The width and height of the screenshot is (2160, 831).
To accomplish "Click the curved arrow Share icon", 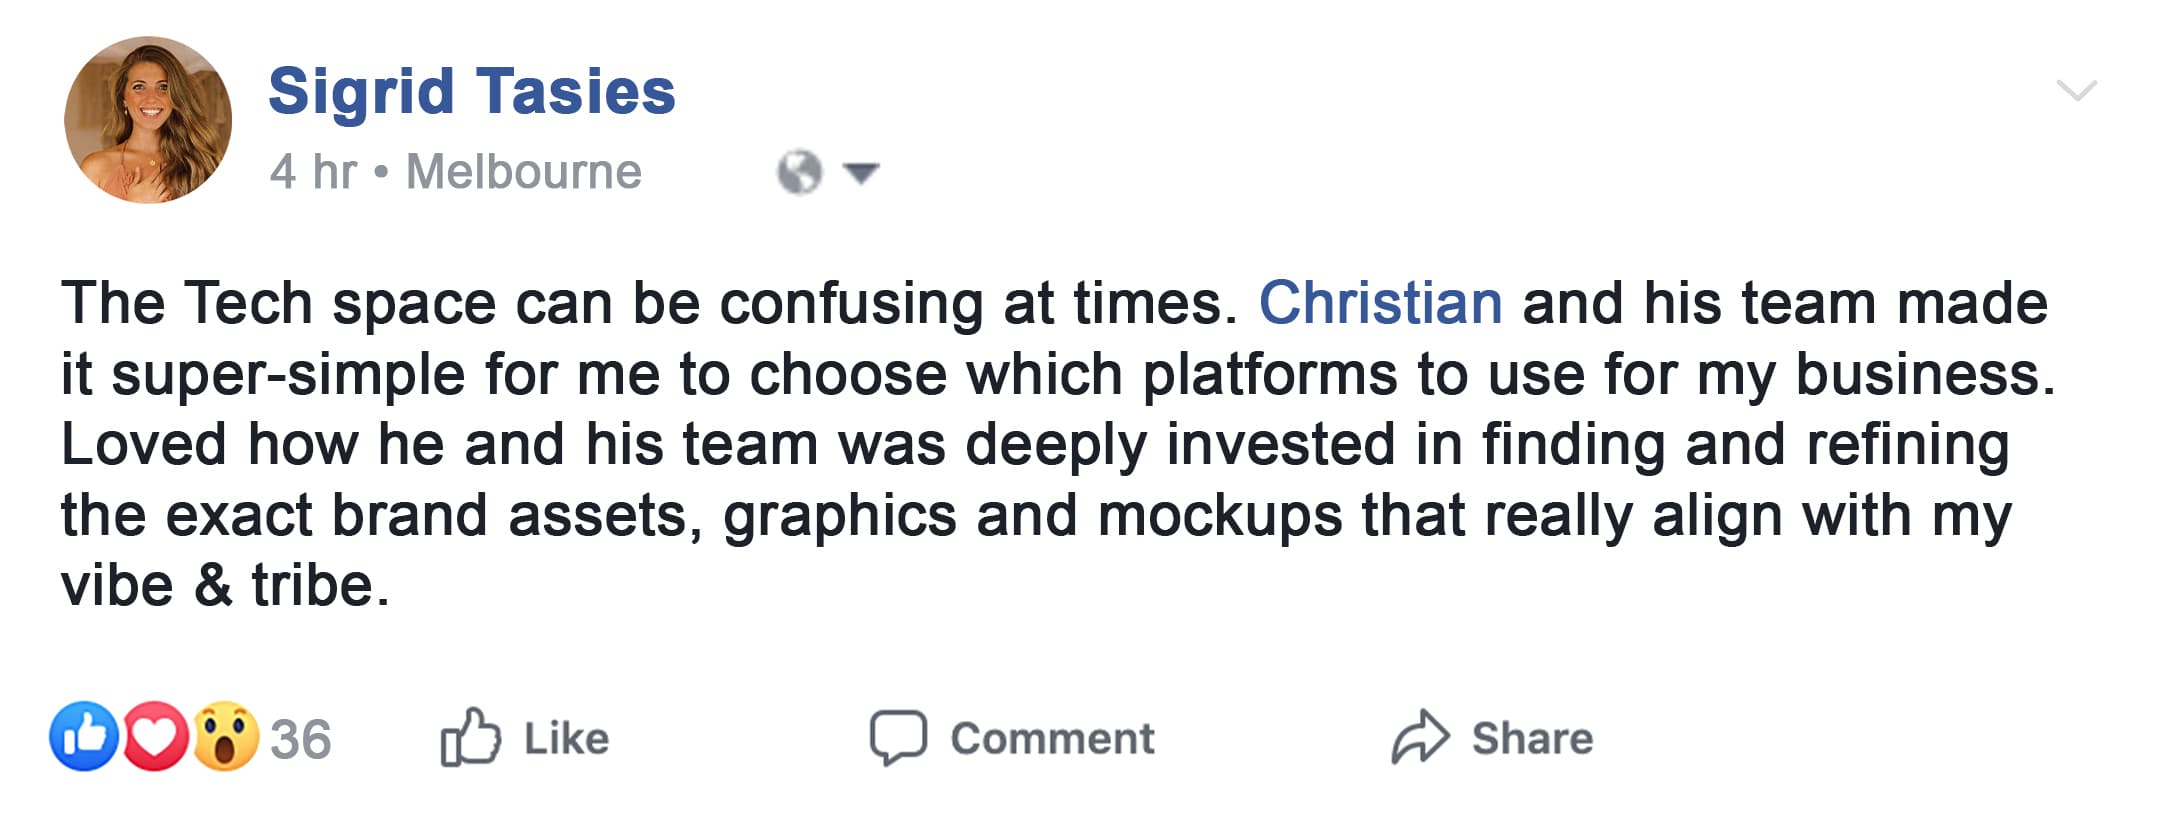I will coord(1420,738).
